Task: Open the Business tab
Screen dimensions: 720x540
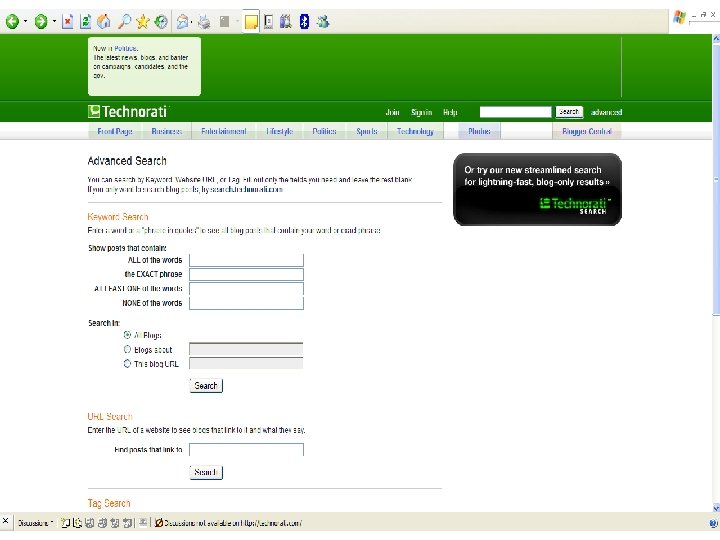Action: (x=167, y=131)
